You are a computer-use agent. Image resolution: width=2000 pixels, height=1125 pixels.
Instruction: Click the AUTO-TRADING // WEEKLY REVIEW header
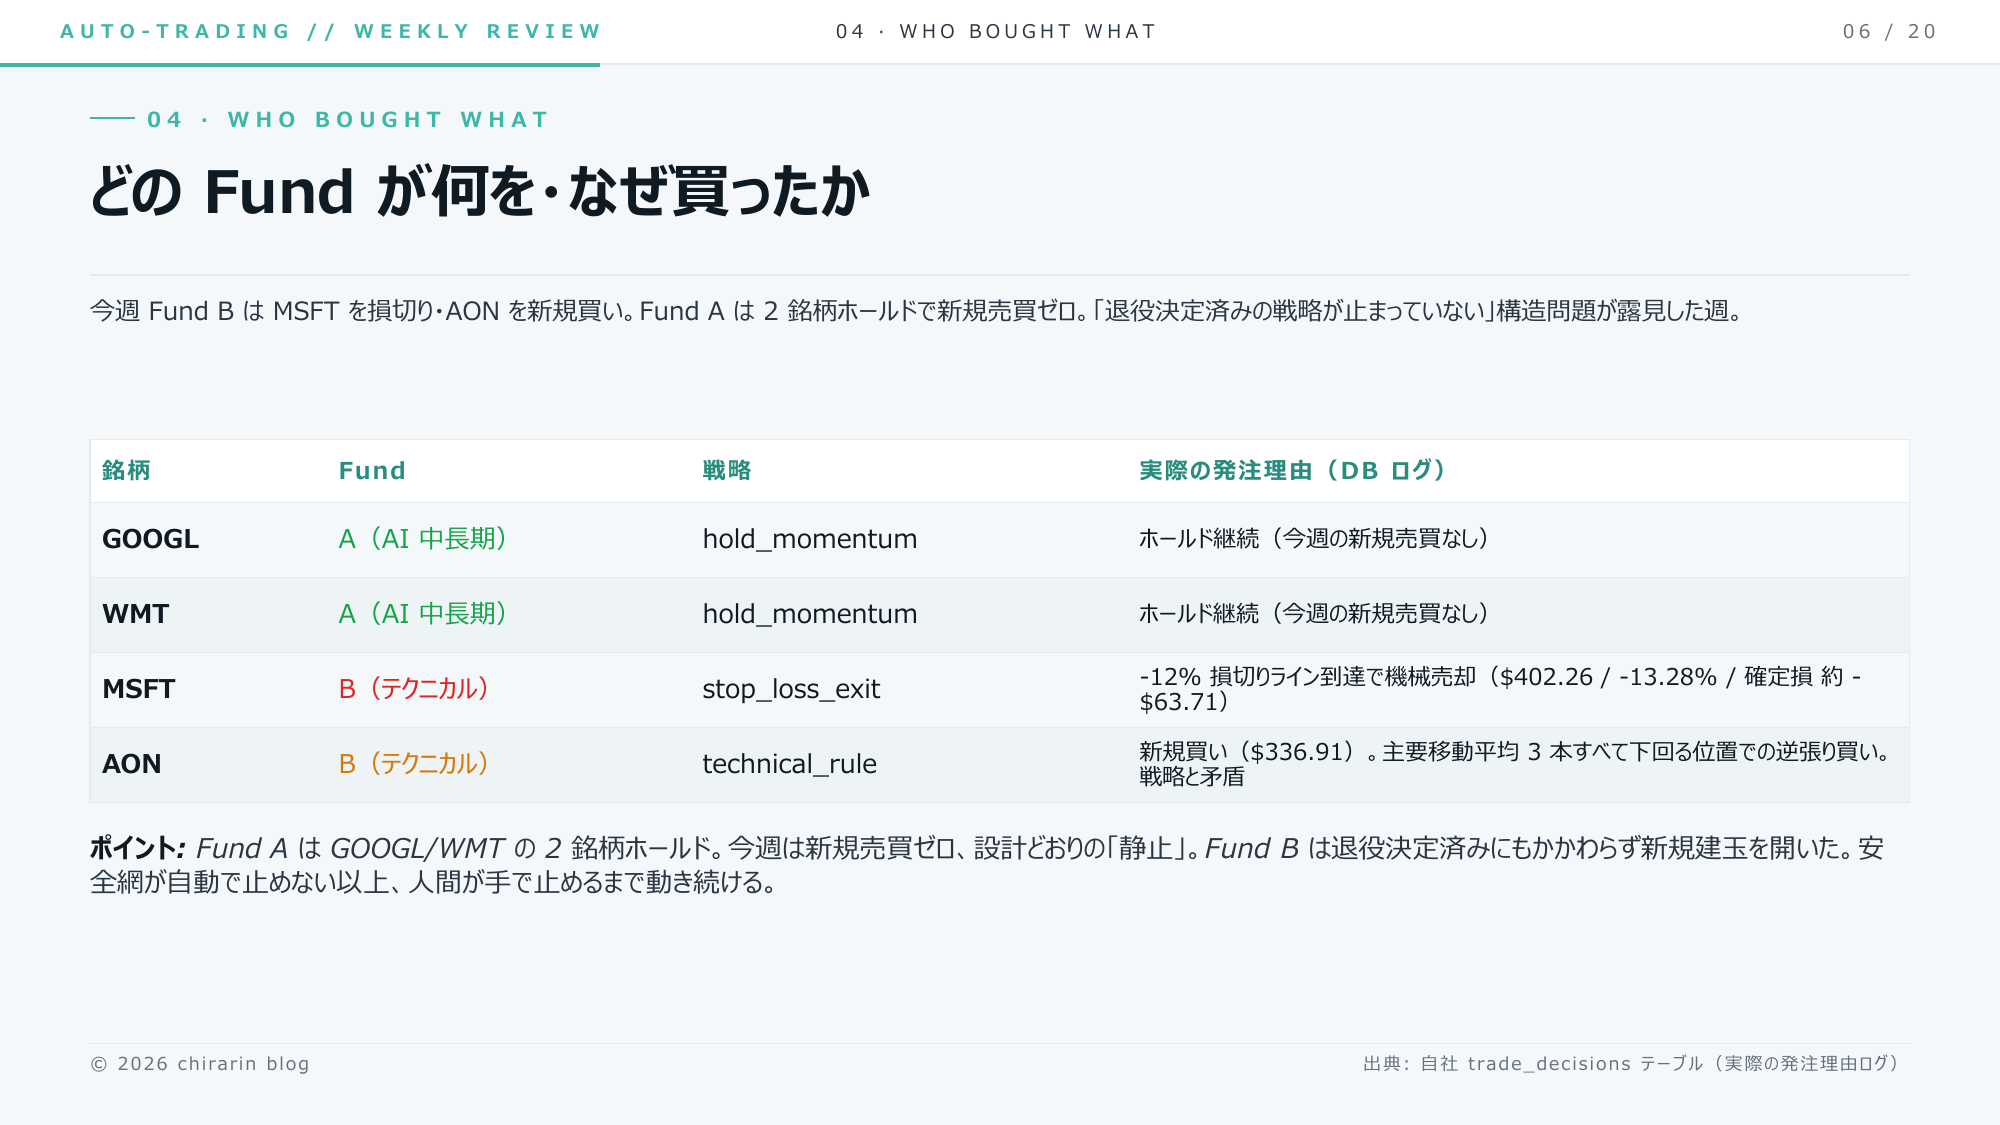tap(331, 31)
